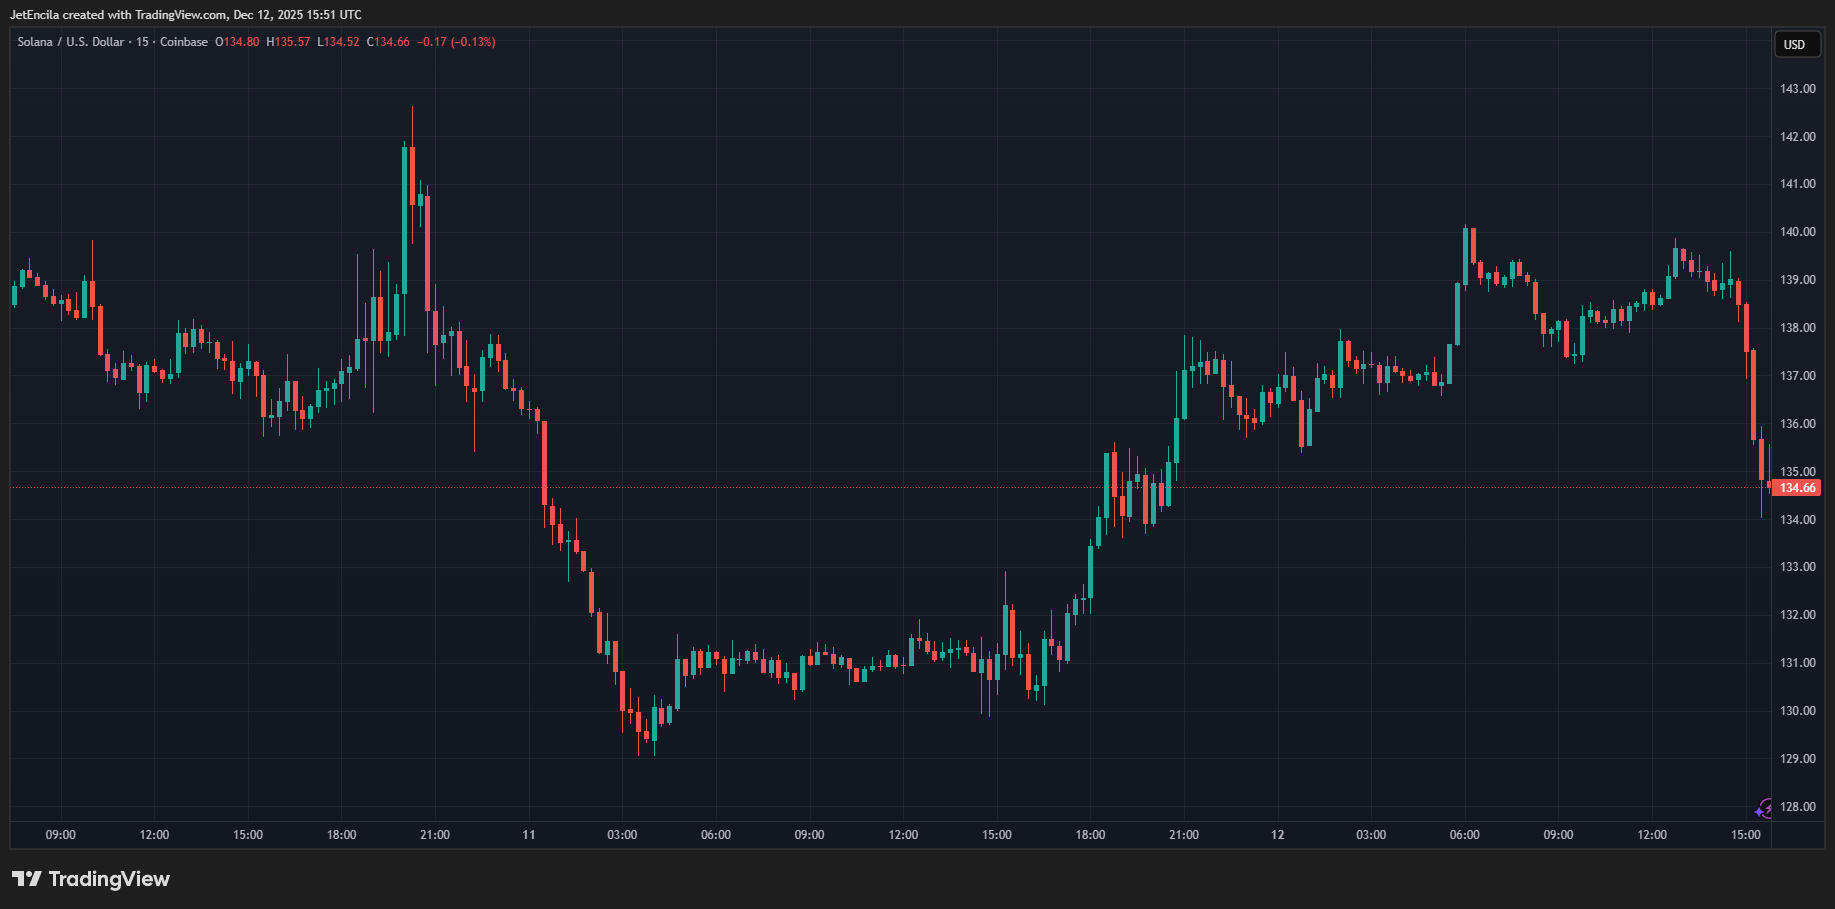
Task: Click the last 15:00 time axis label
Action: pyautogui.click(x=1745, y=835)
